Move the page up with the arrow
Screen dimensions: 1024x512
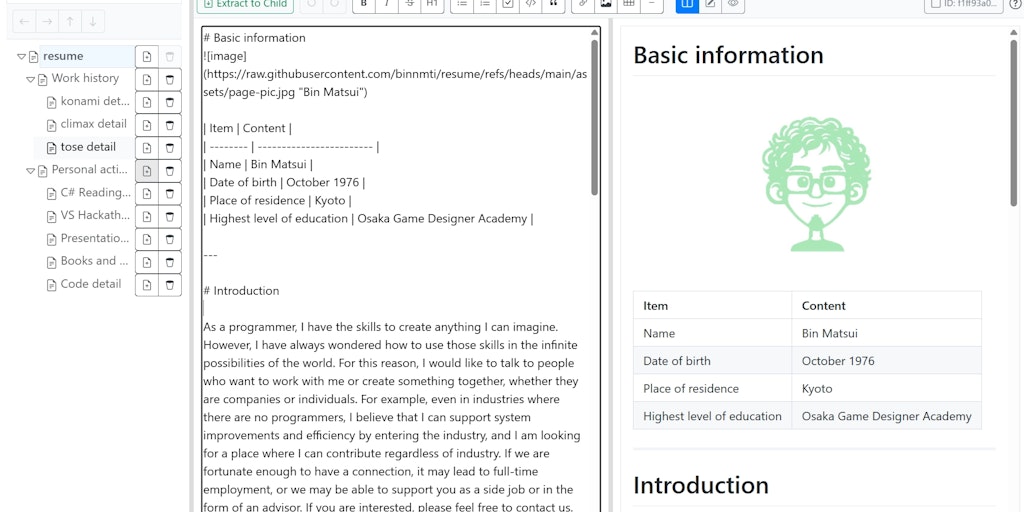(70, 22)
